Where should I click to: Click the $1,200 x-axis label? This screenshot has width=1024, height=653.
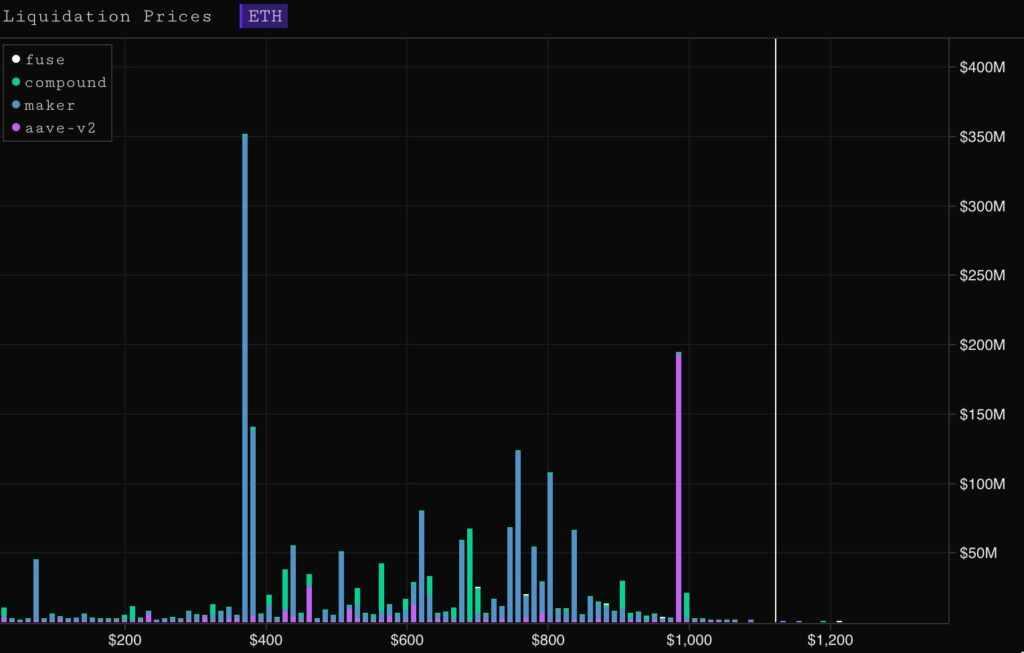pos(830,640)
